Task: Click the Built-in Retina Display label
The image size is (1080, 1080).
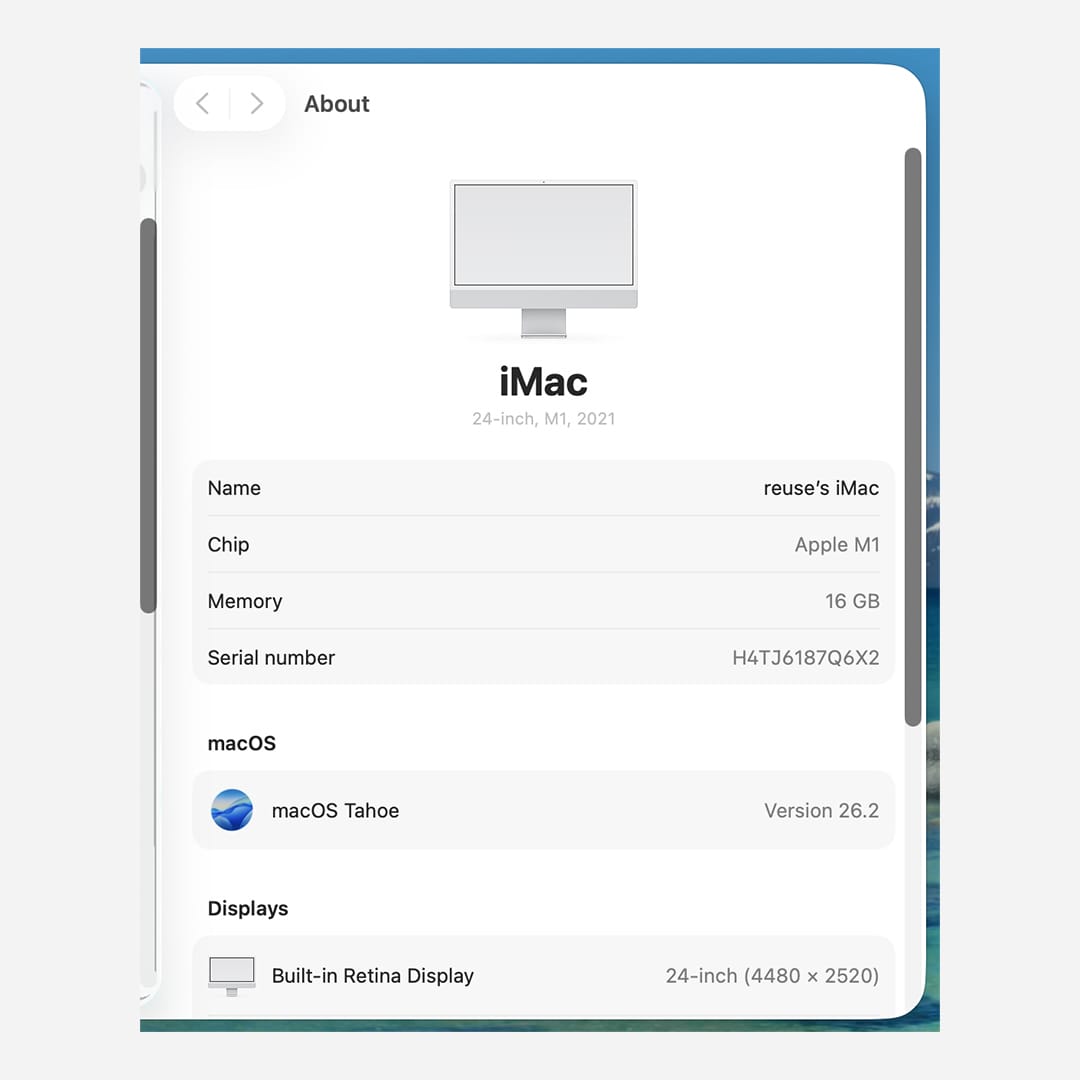Action: pyautogui.click(x=372, y=976)
